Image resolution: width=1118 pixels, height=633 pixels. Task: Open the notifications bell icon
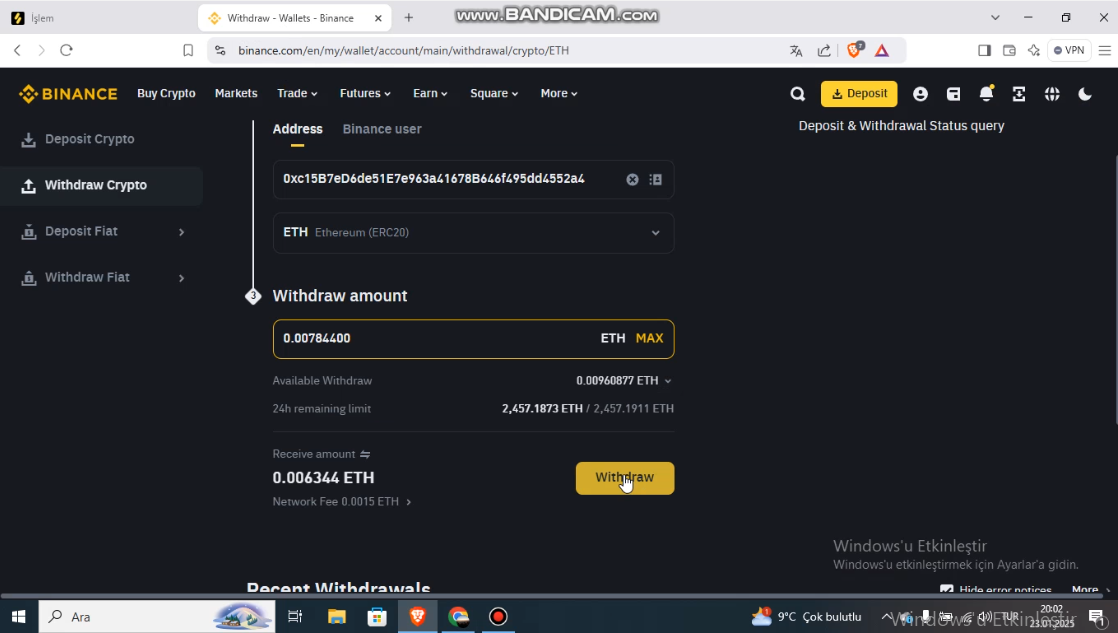[986, 94]
